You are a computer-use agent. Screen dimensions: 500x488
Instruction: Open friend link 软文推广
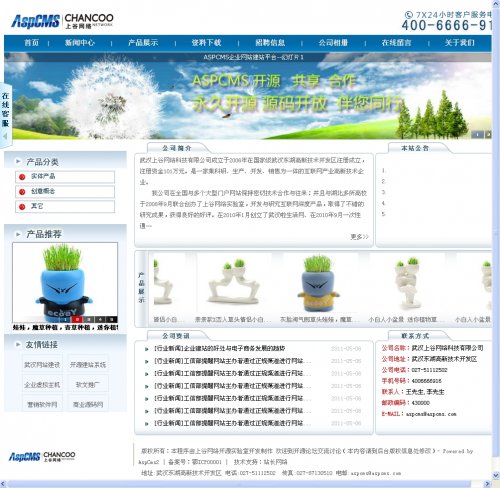click(x=88, y=385)
